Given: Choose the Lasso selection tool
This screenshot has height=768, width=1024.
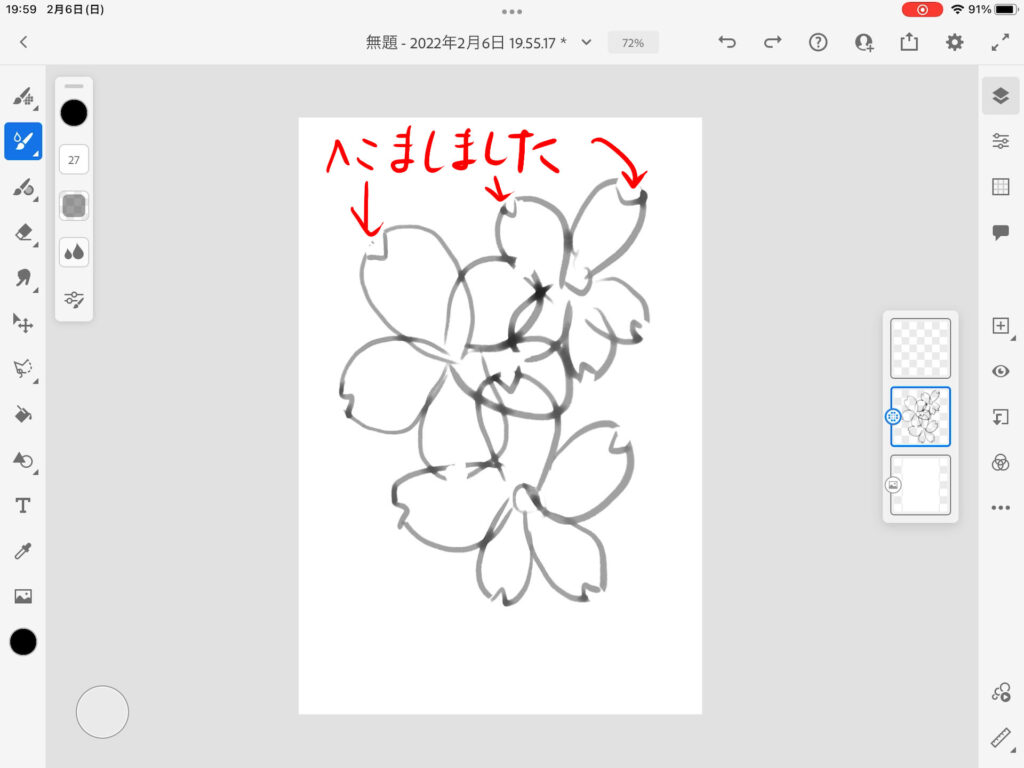Looking at the screenshot, I should 22,369.
